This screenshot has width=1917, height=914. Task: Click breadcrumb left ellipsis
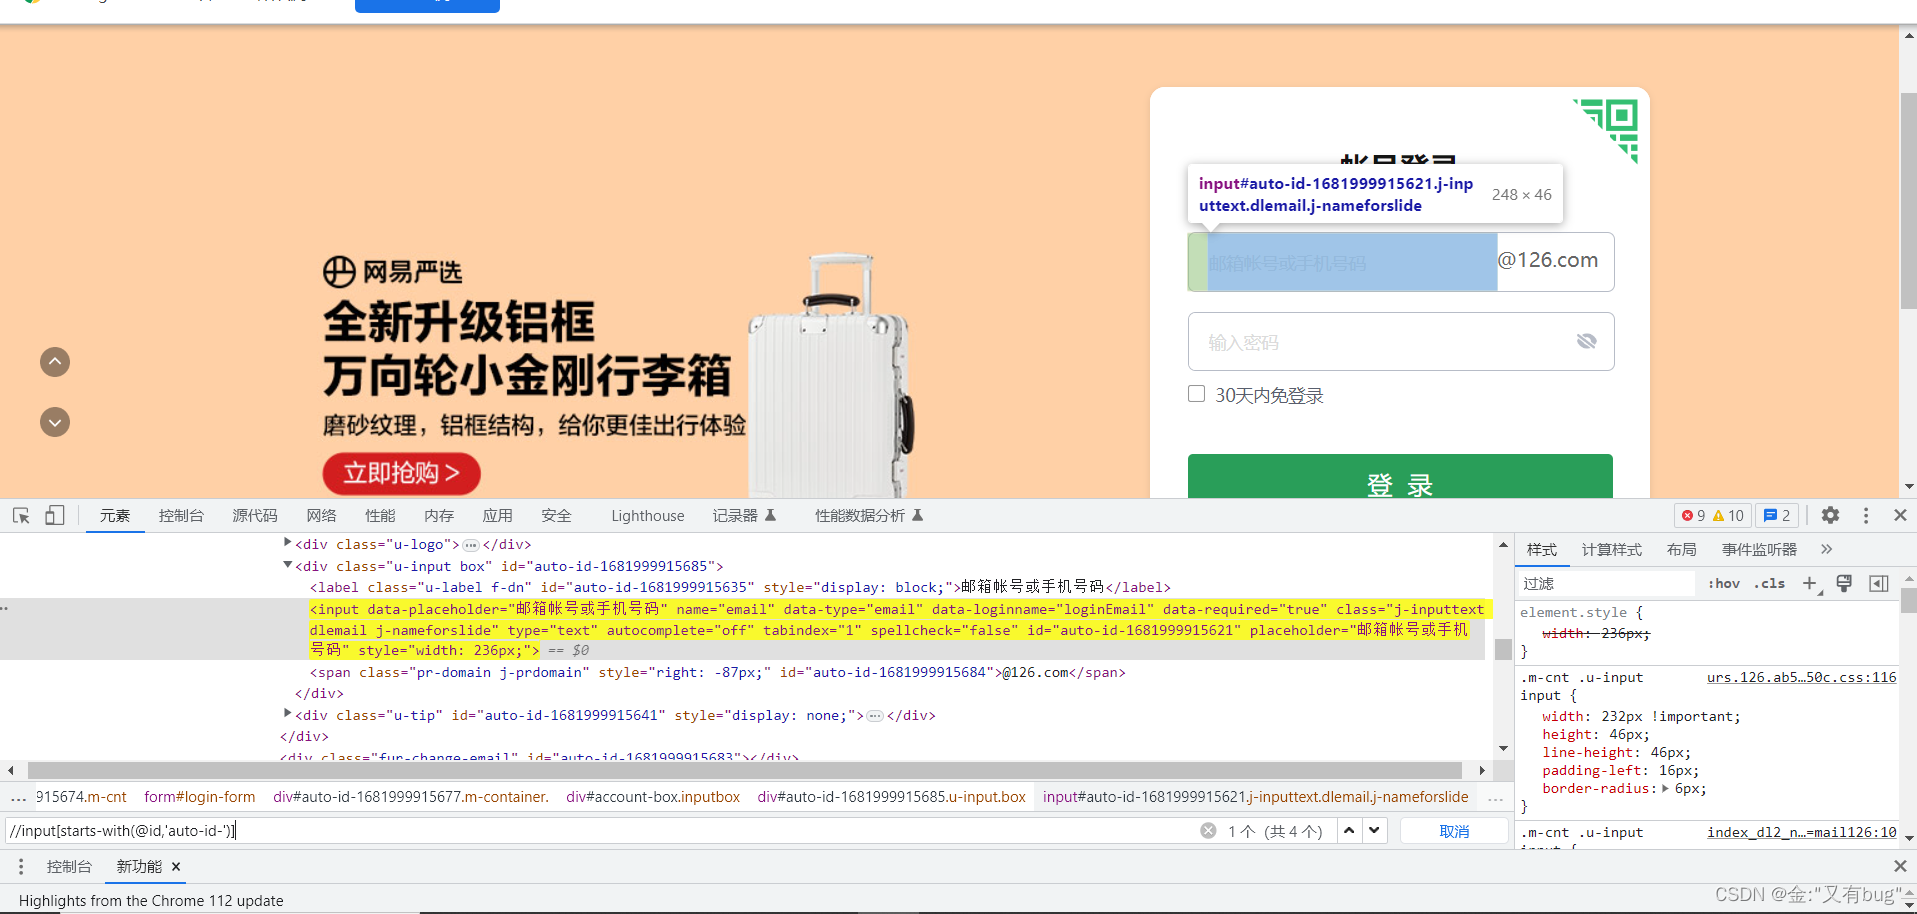pos(18,798)
